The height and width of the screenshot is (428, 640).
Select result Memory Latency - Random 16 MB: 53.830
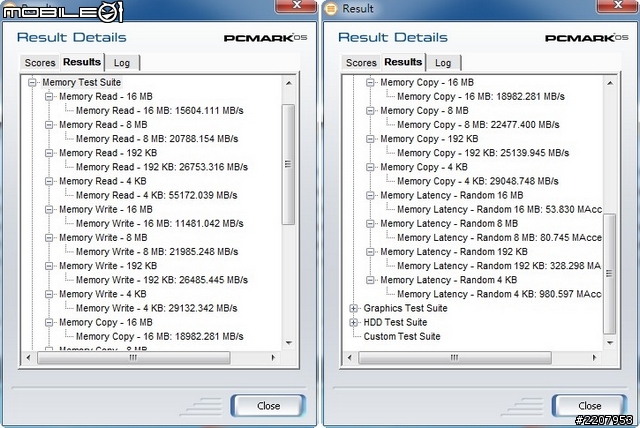(x=499, y=209)
